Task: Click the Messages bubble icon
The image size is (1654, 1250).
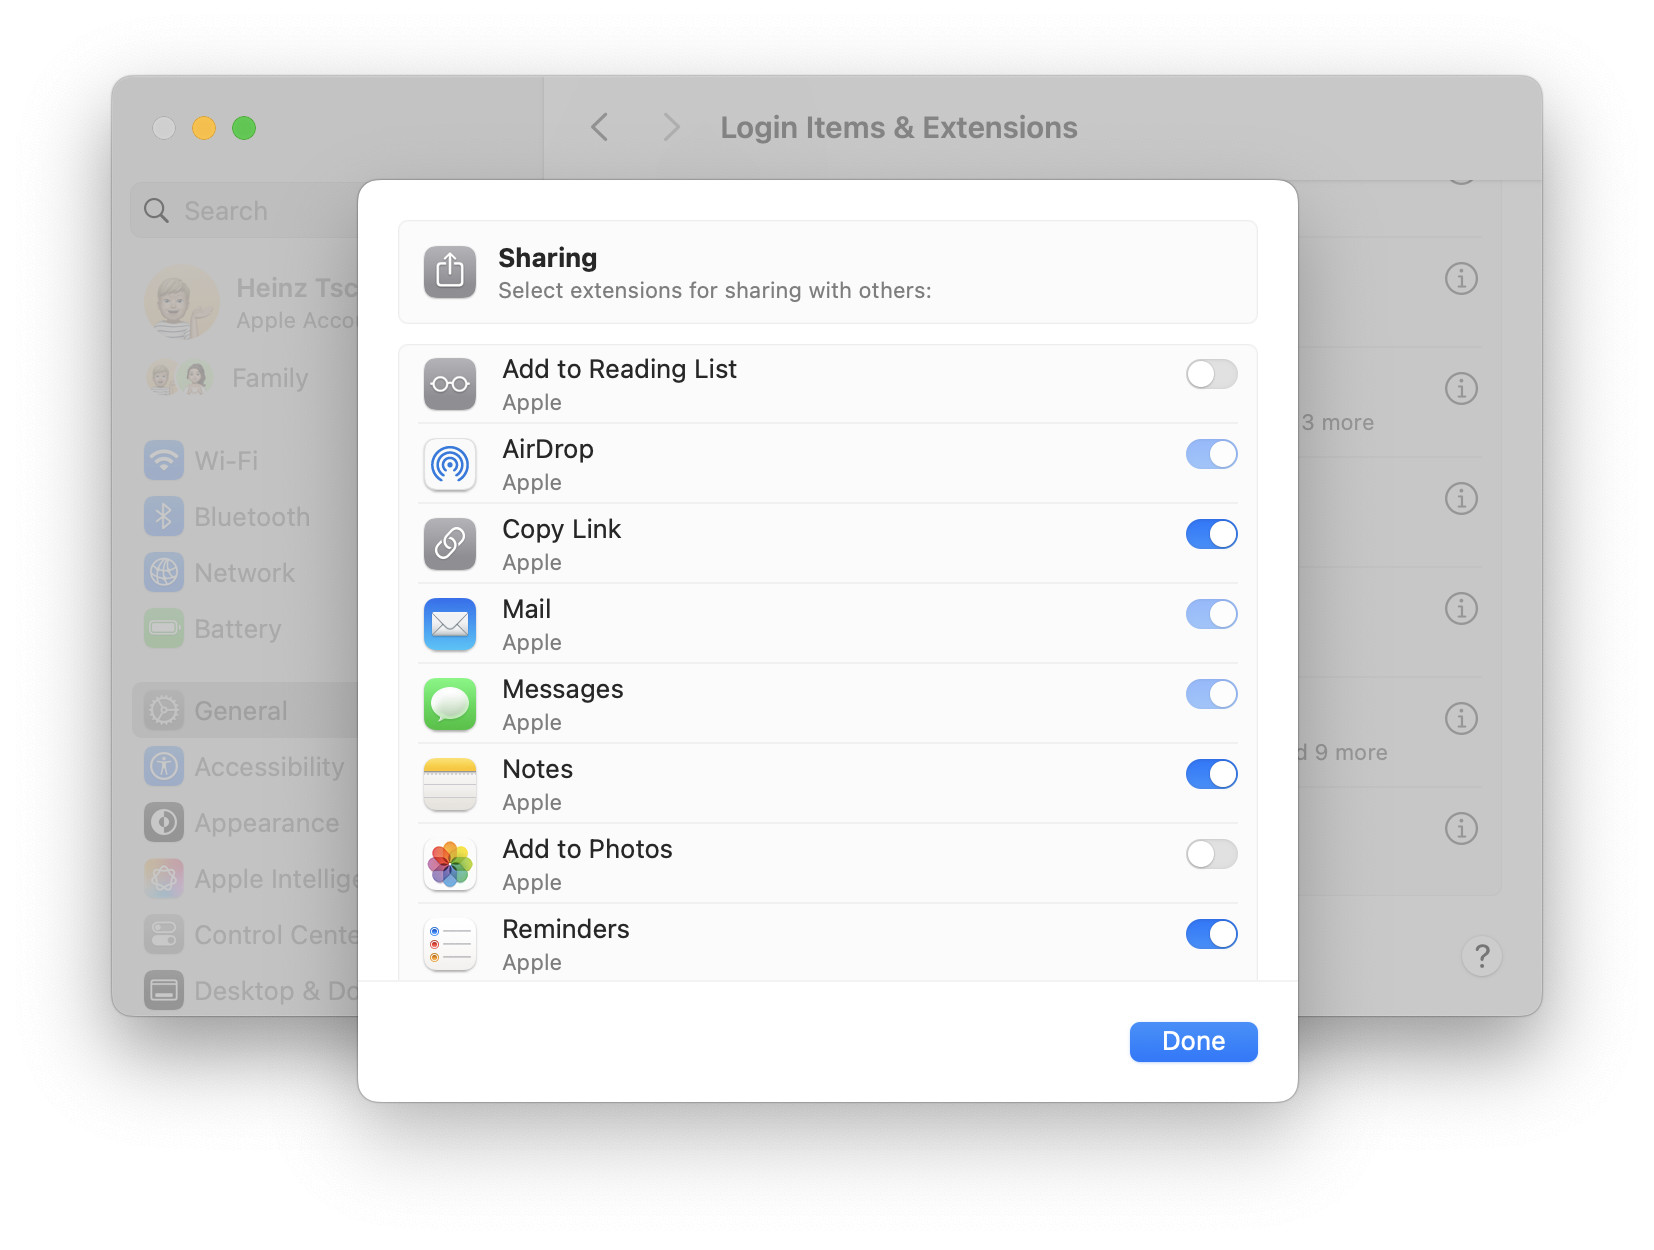Action: (x=450, y=704)
